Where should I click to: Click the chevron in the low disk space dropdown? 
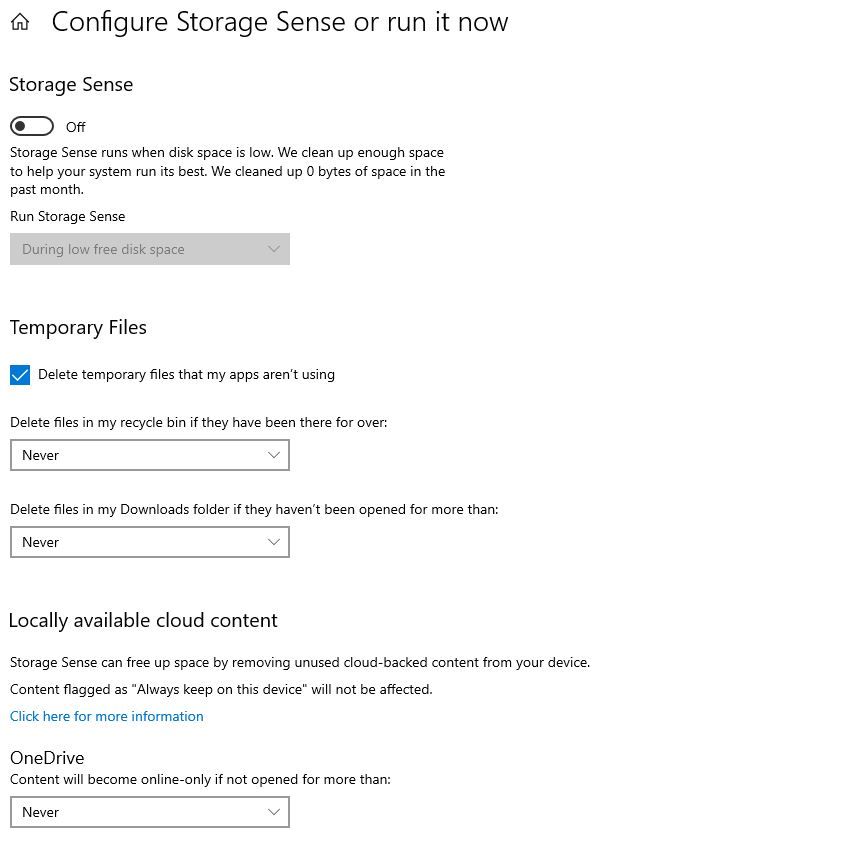[x=274, y=249]
